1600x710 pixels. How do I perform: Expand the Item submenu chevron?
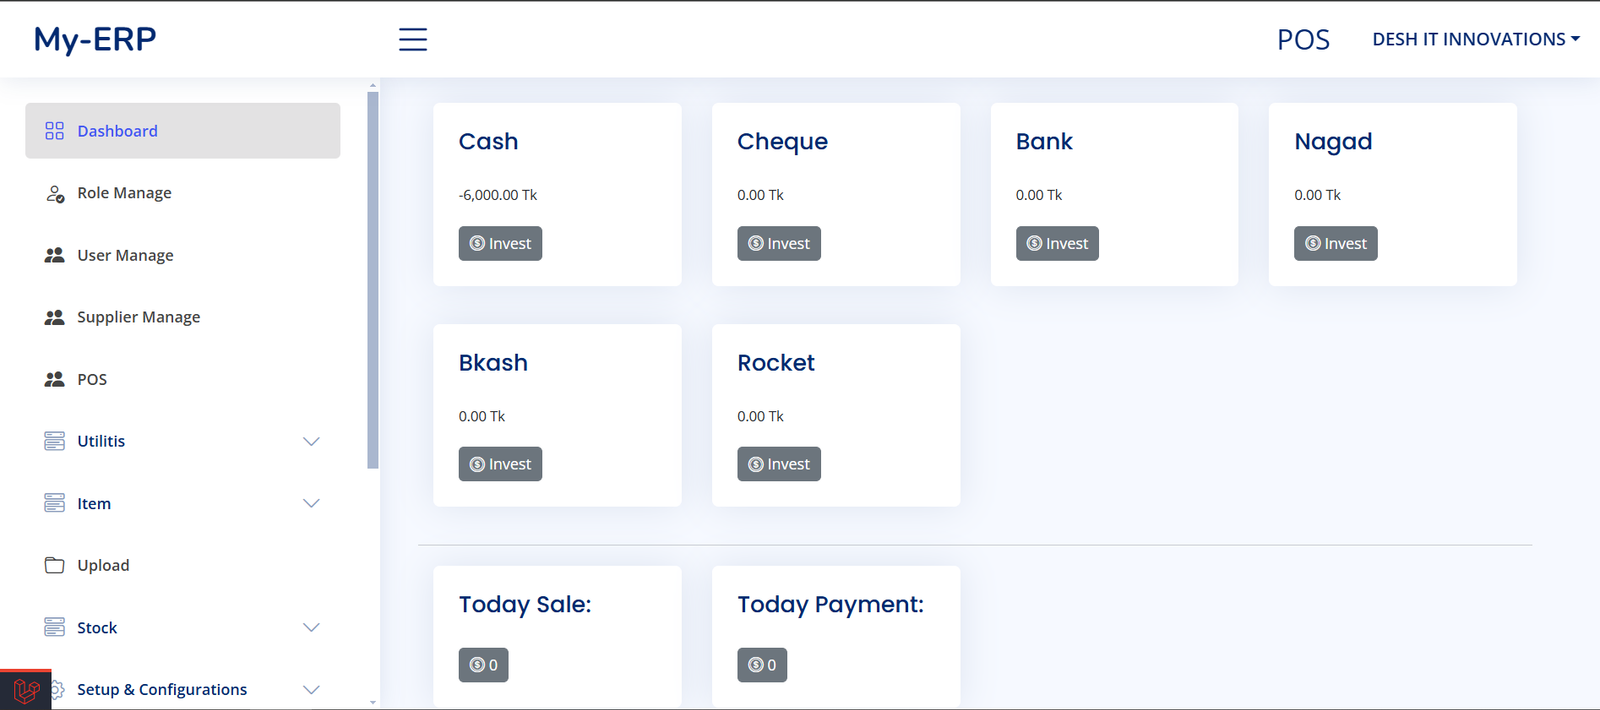pyautogui.click(x=311, y=503)
